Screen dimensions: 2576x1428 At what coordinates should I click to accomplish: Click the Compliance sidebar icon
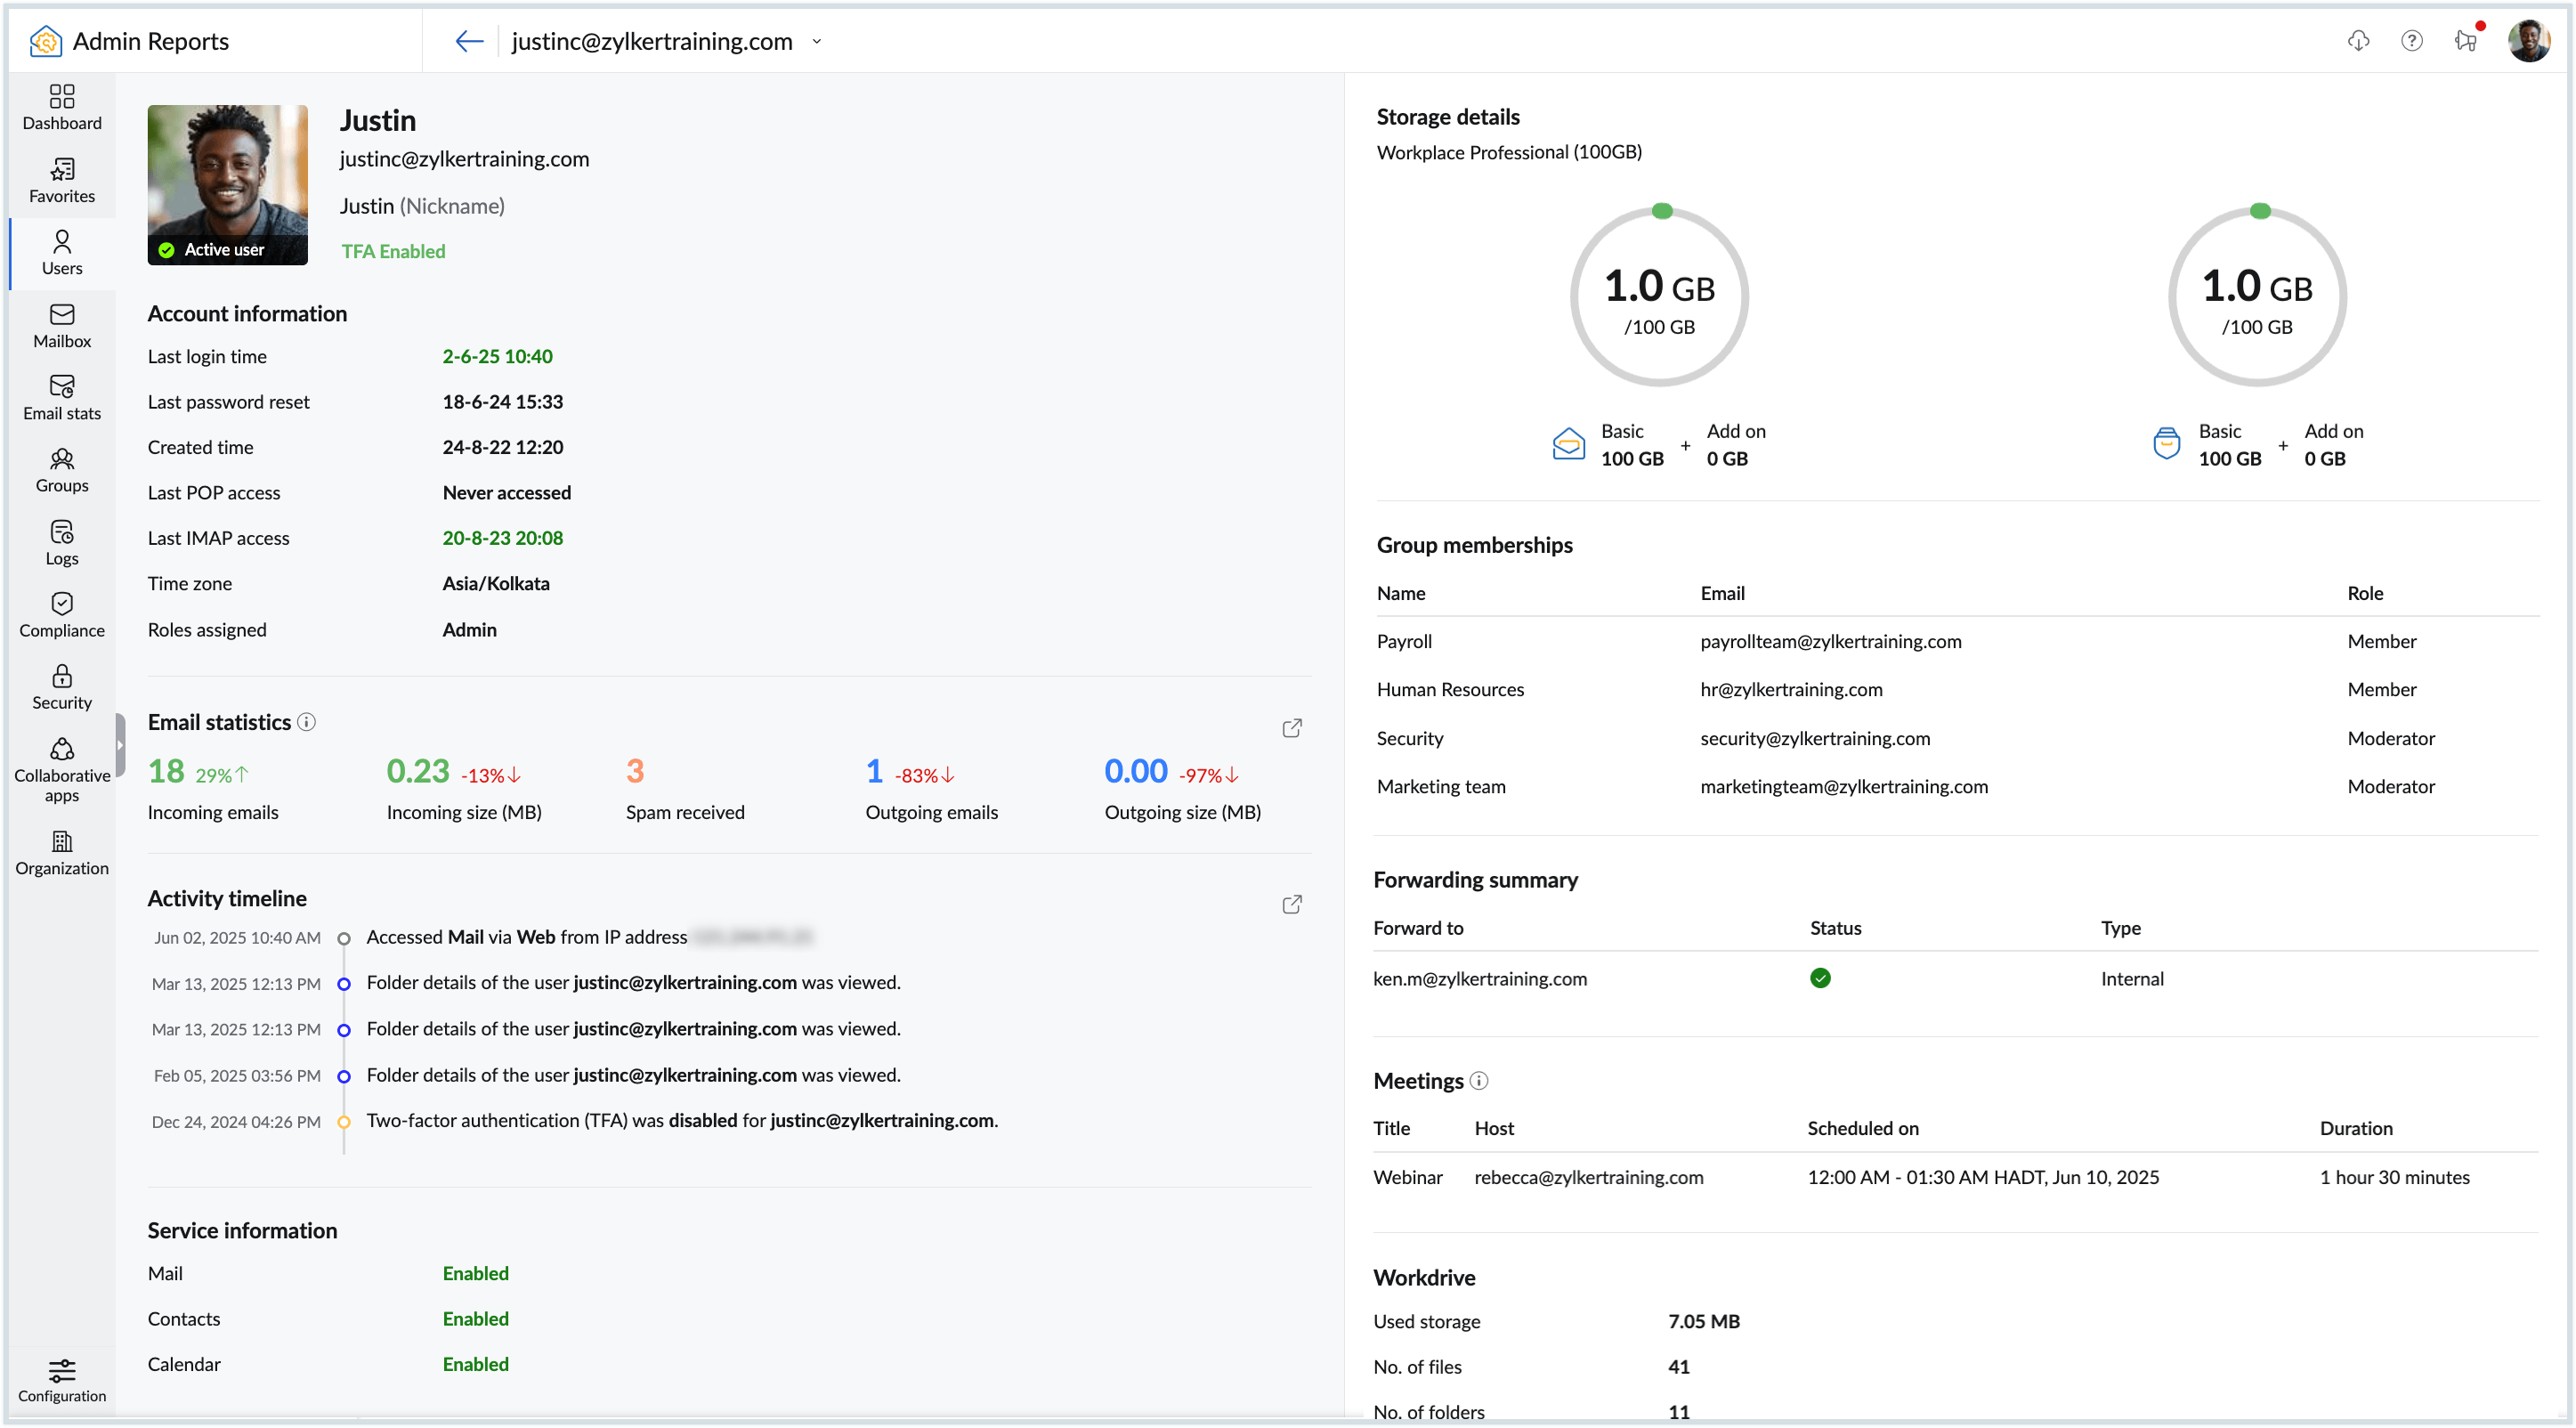click(62, 615)
